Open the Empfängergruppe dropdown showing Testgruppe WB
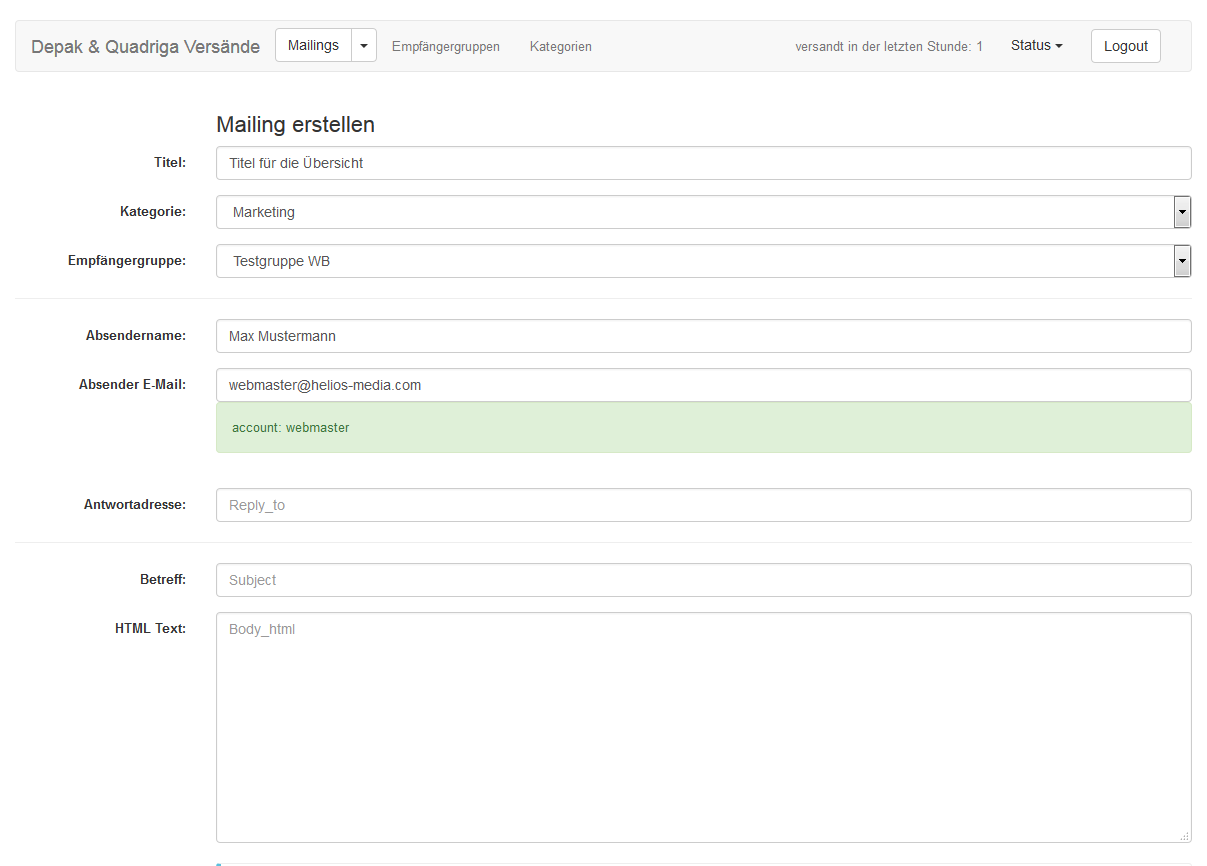Screen dimensions: 1207x866 (703, 261)
